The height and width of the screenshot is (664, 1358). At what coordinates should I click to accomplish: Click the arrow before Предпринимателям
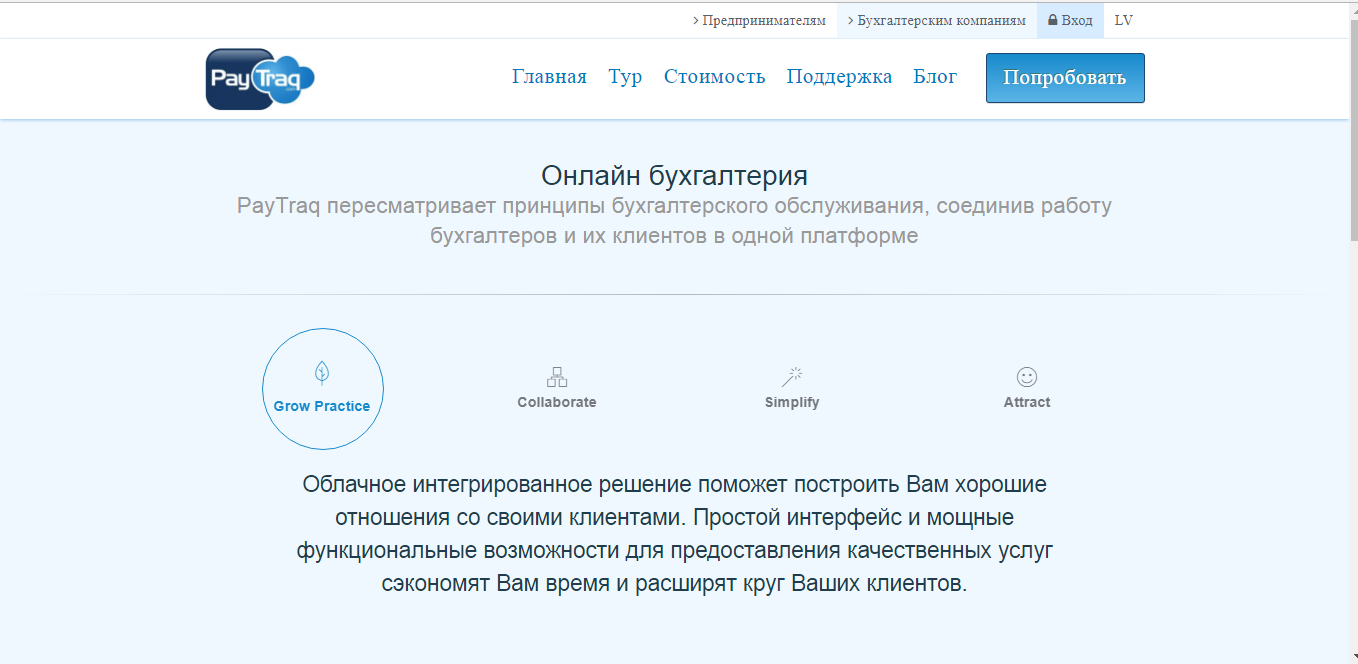tap(697, 19)
